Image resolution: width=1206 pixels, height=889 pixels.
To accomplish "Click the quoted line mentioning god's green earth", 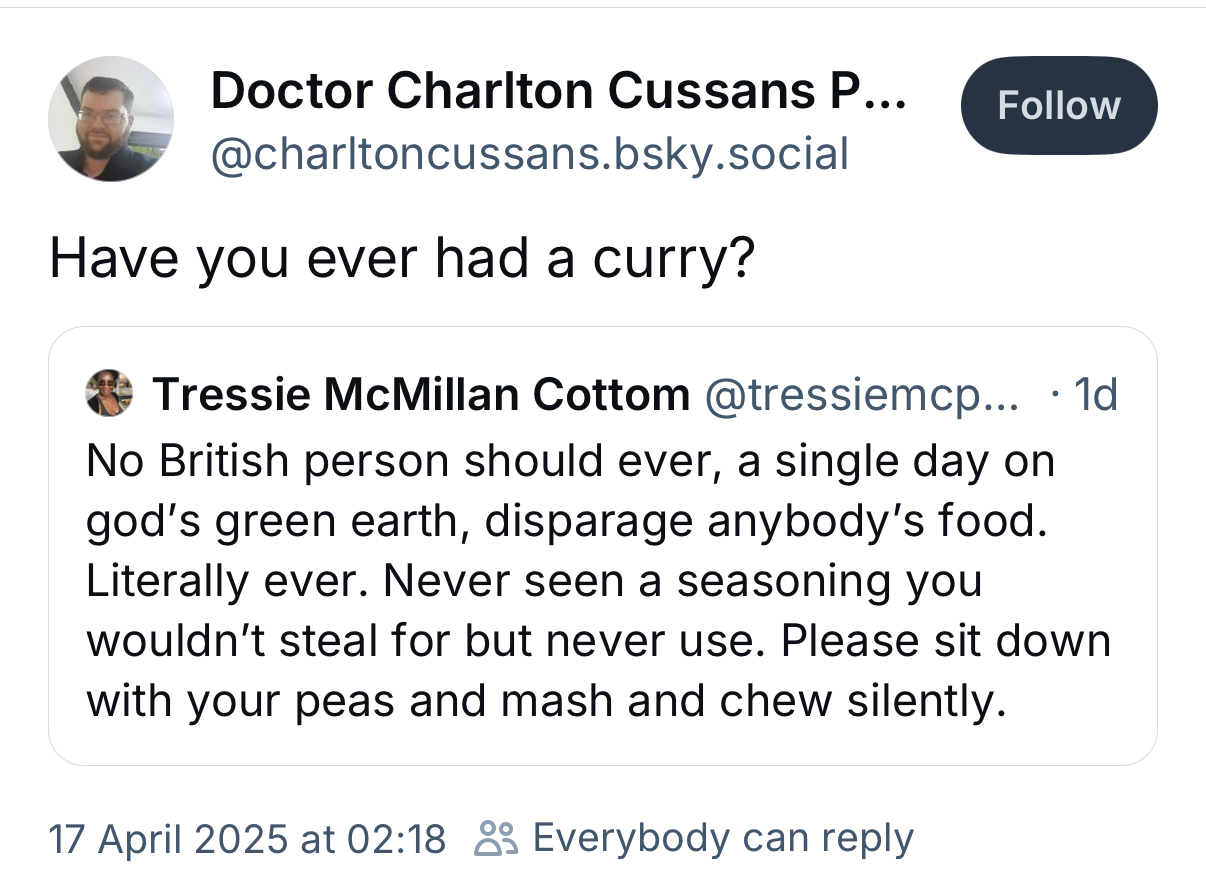I will [x=566, y=521].
